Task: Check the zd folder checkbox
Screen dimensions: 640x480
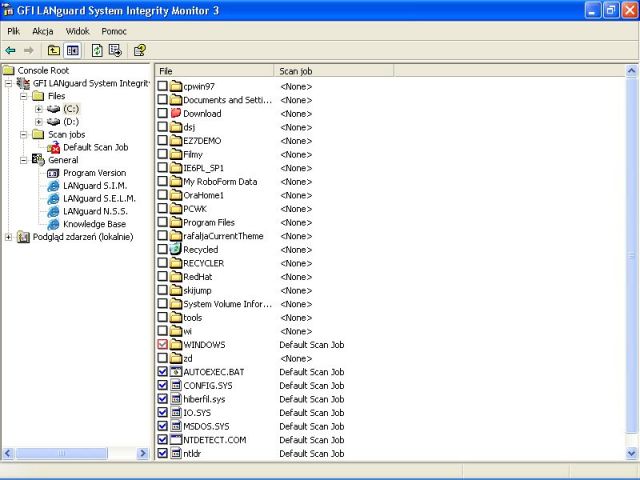Action: (x=162, y=358)
